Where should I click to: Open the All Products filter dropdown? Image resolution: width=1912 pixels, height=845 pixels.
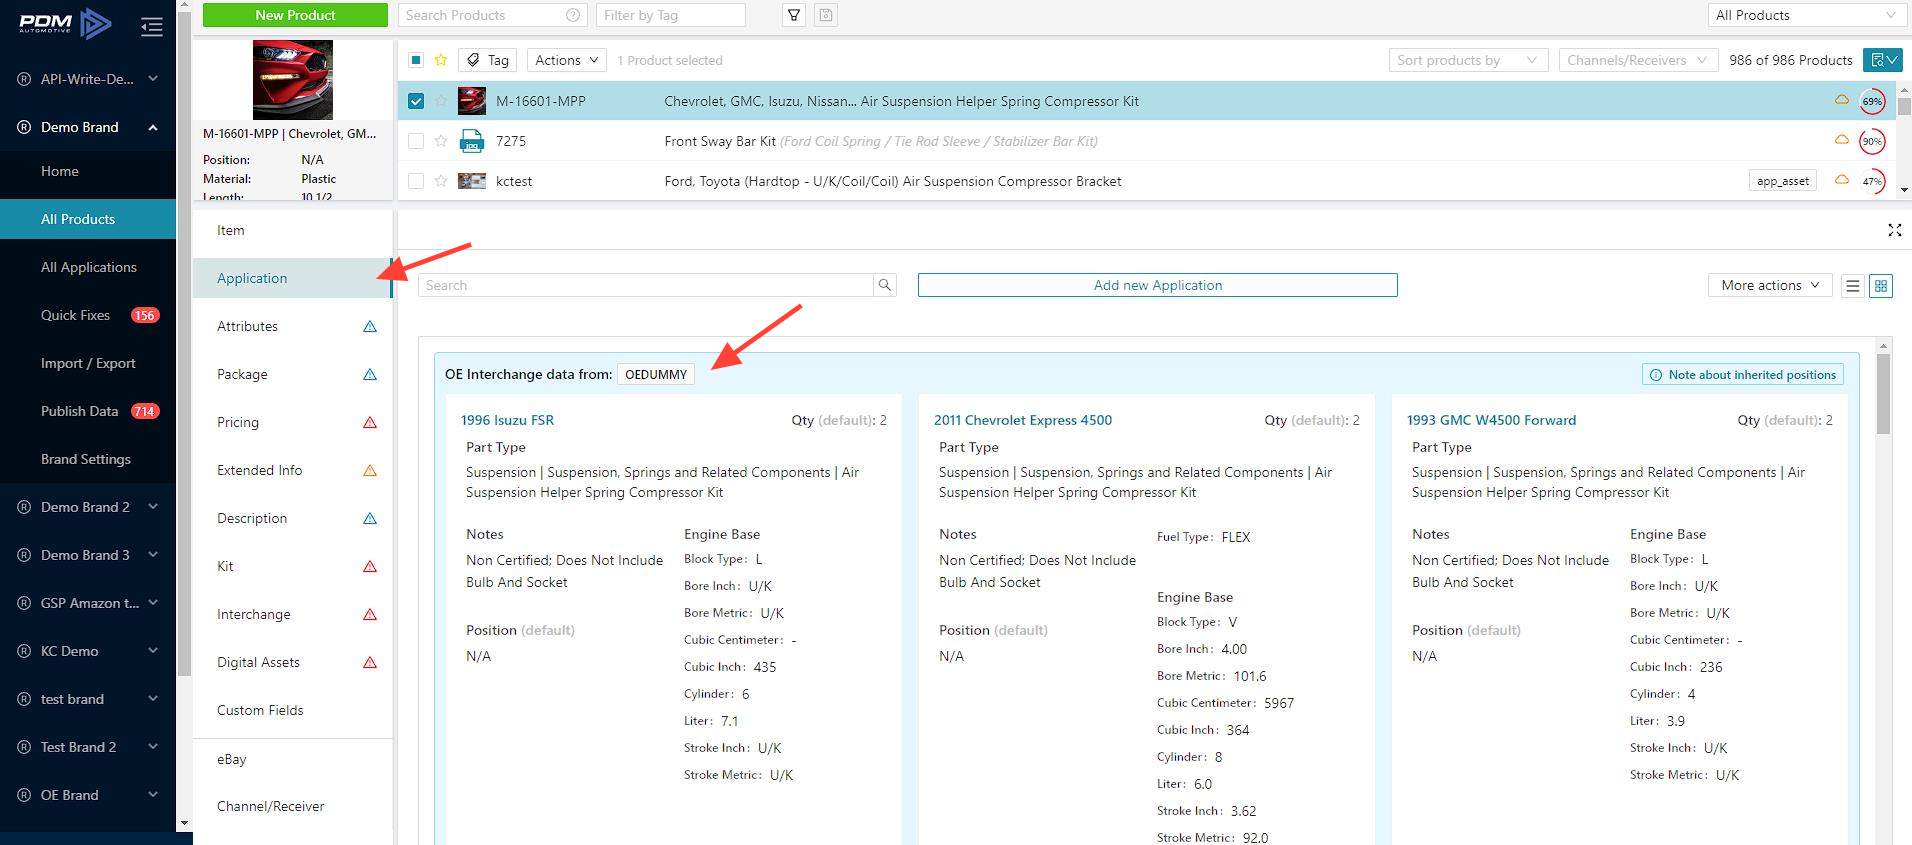[x=1806, y=15]
